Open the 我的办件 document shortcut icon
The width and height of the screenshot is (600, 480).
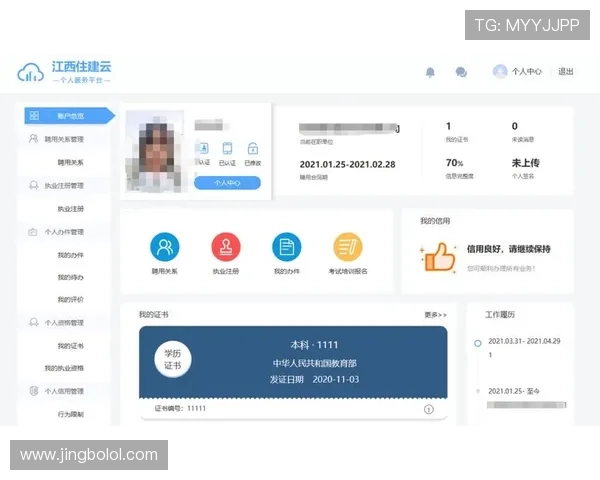coord(287,247)
